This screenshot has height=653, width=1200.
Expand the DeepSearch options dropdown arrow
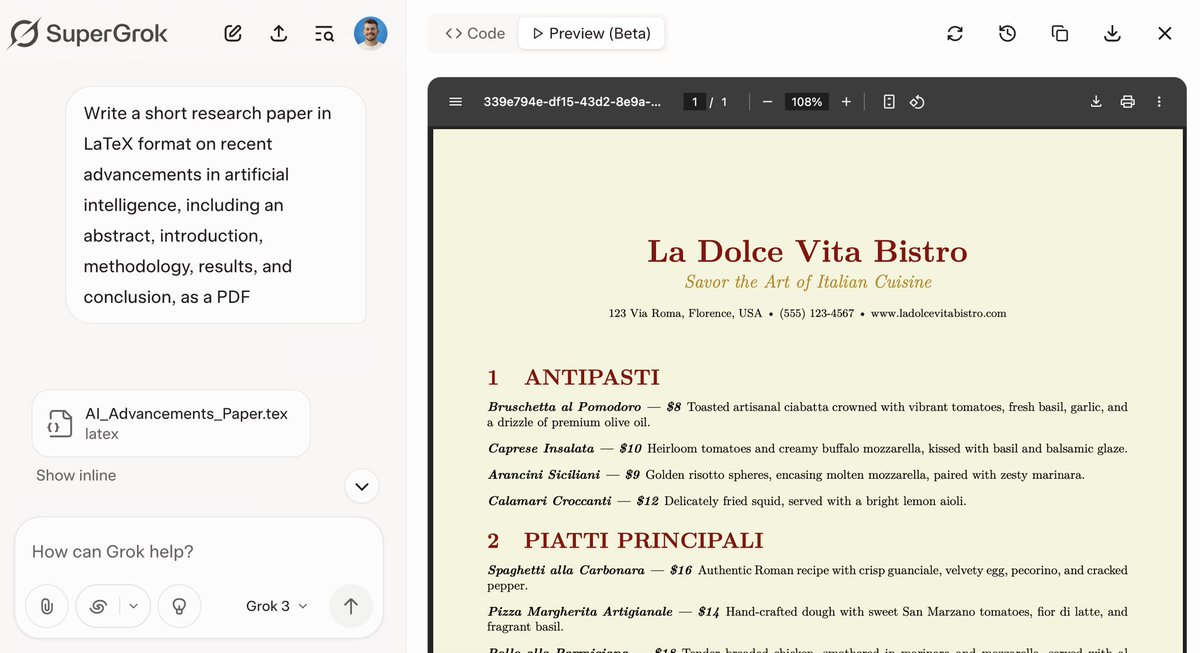coord(135,606)
